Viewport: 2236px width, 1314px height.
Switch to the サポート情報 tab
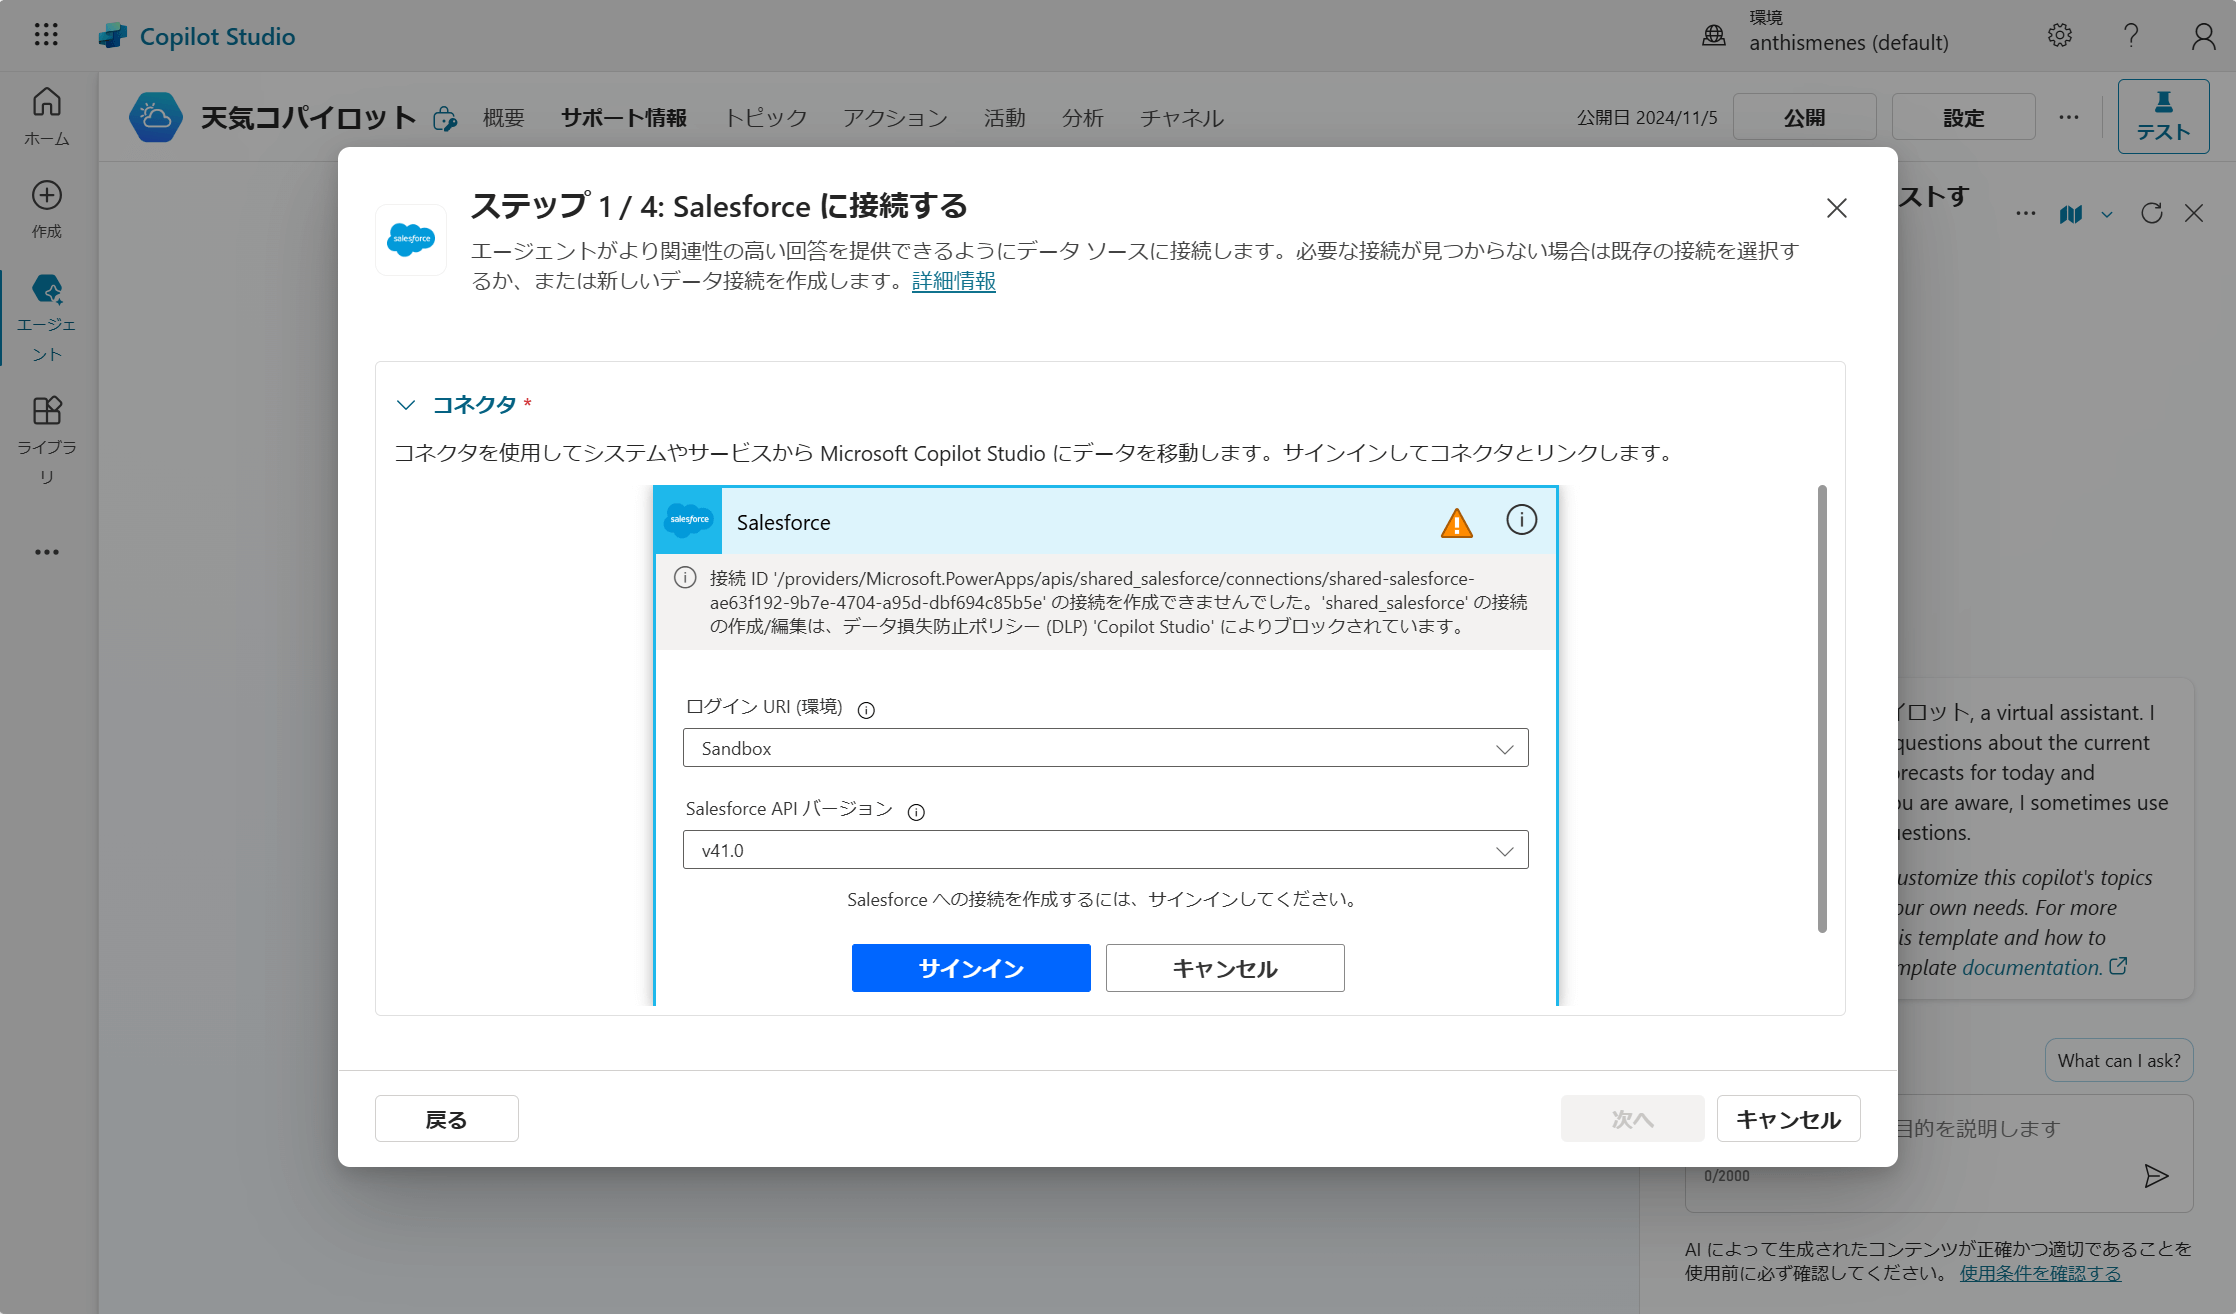click(624, 118)
